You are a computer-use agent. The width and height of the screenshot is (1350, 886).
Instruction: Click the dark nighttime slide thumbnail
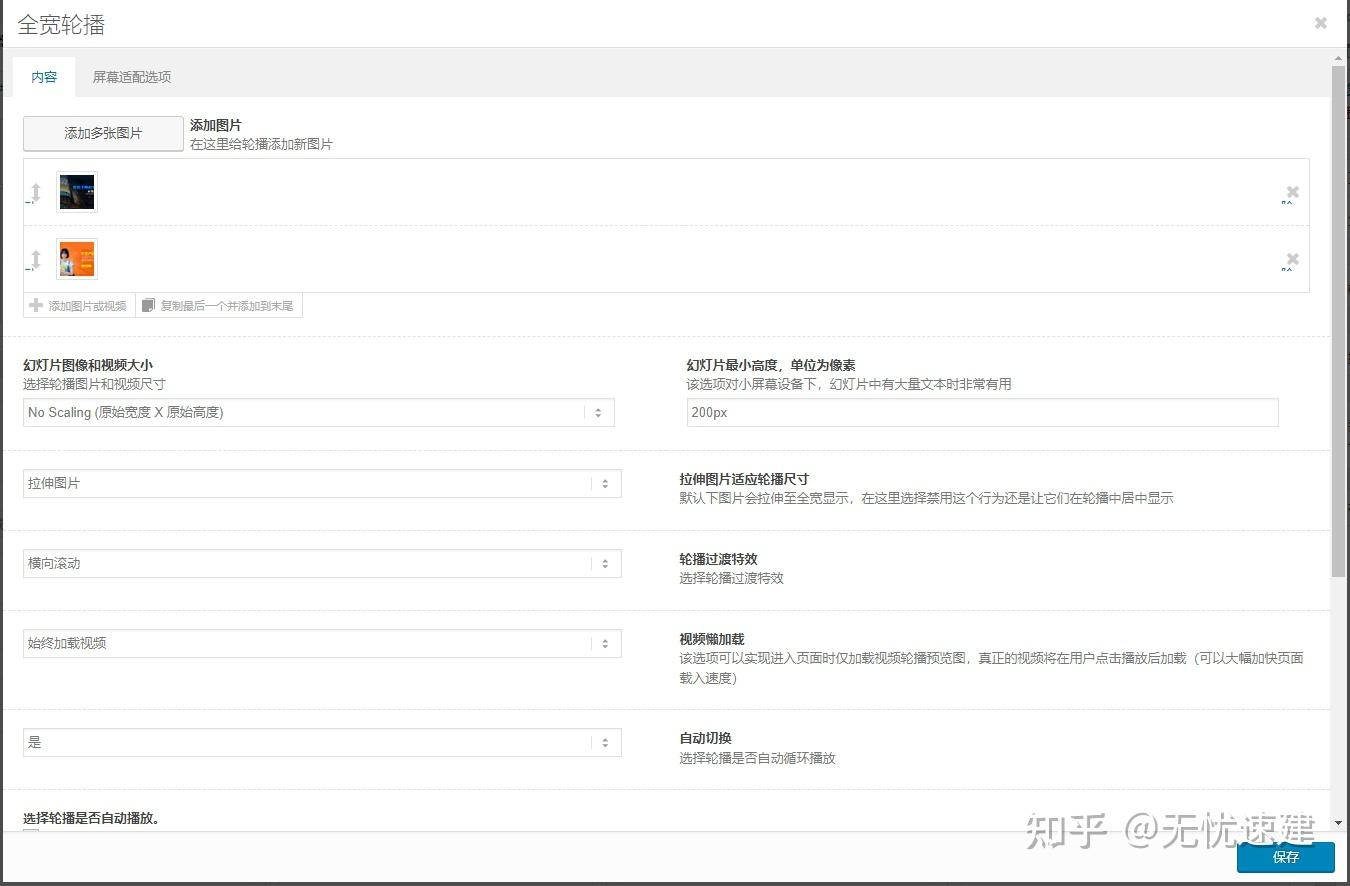coord(76,191)
